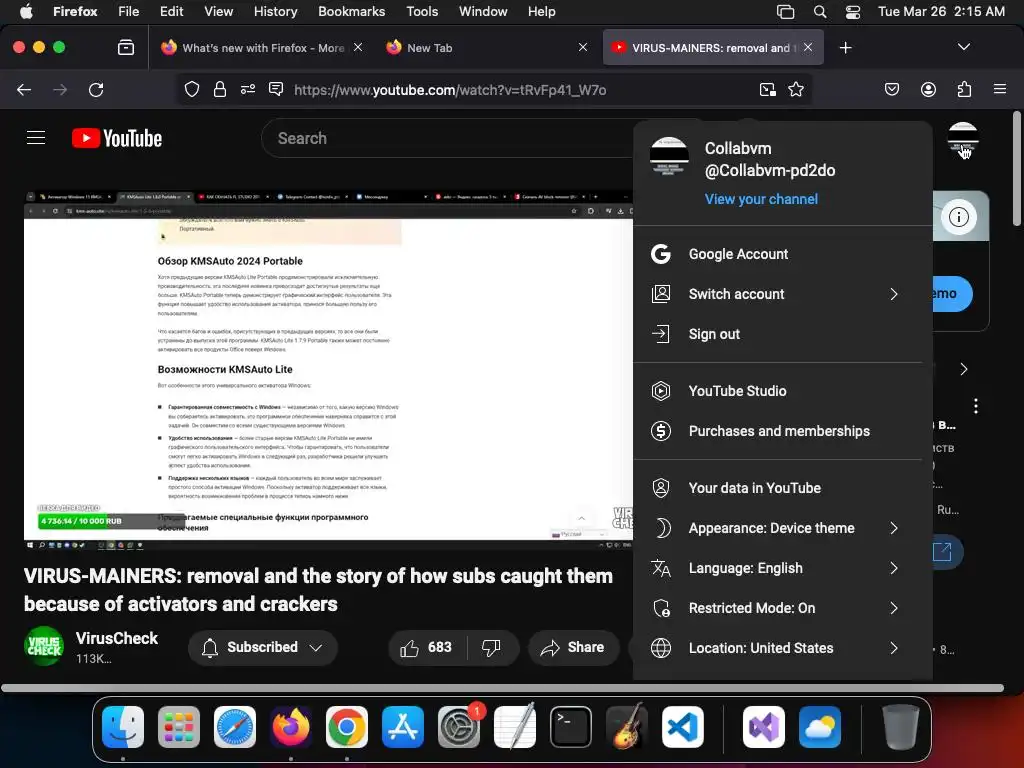This screenshot has width=1024, height=768.
Task: Bookmark this page with the star
Action: [x=795, y=89]
